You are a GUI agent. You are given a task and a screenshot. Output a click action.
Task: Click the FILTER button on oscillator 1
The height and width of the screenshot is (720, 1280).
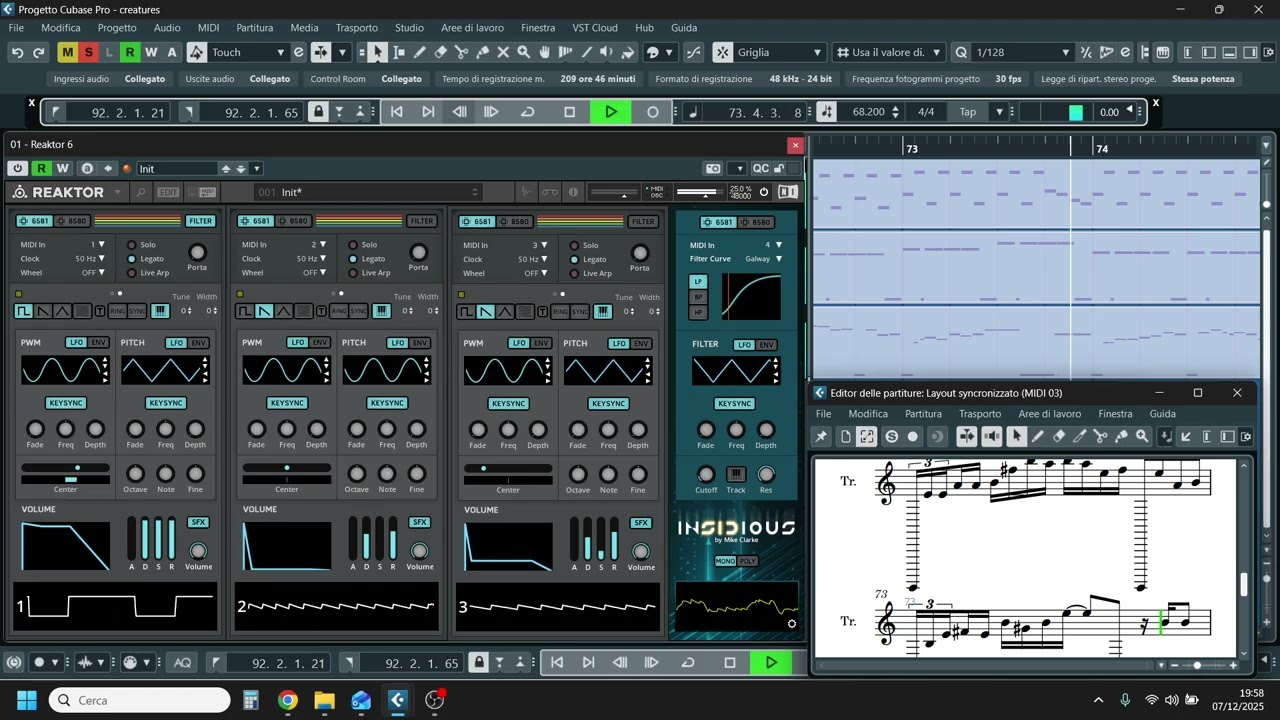(200, 221)
